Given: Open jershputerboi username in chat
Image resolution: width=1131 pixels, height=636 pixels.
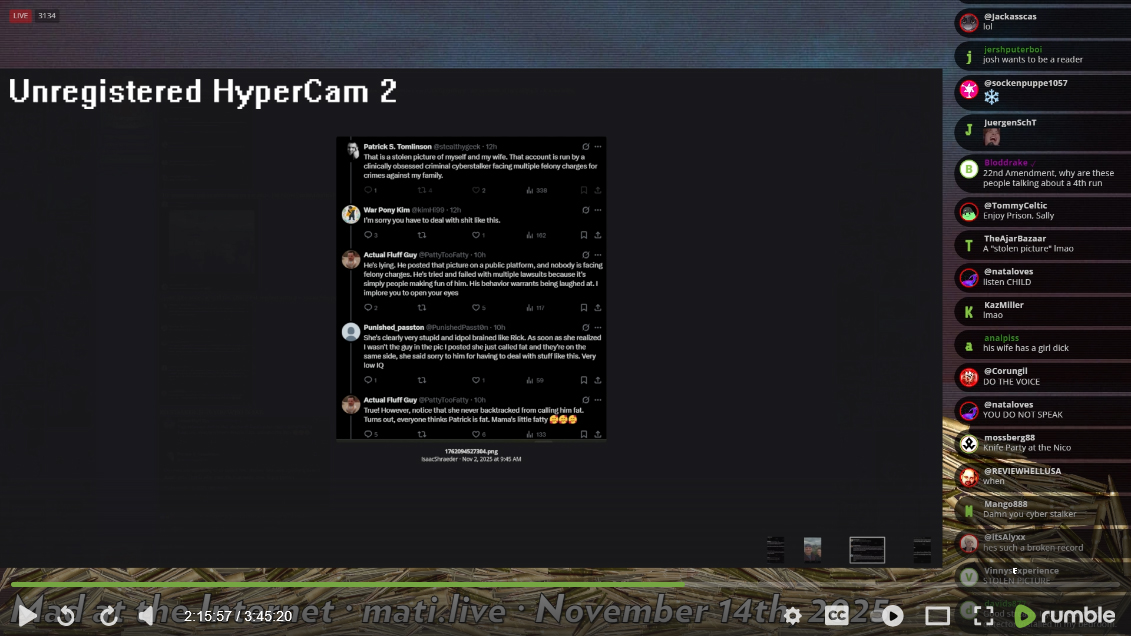Looking at the screenshot, I should click(x=1013, y=49).
